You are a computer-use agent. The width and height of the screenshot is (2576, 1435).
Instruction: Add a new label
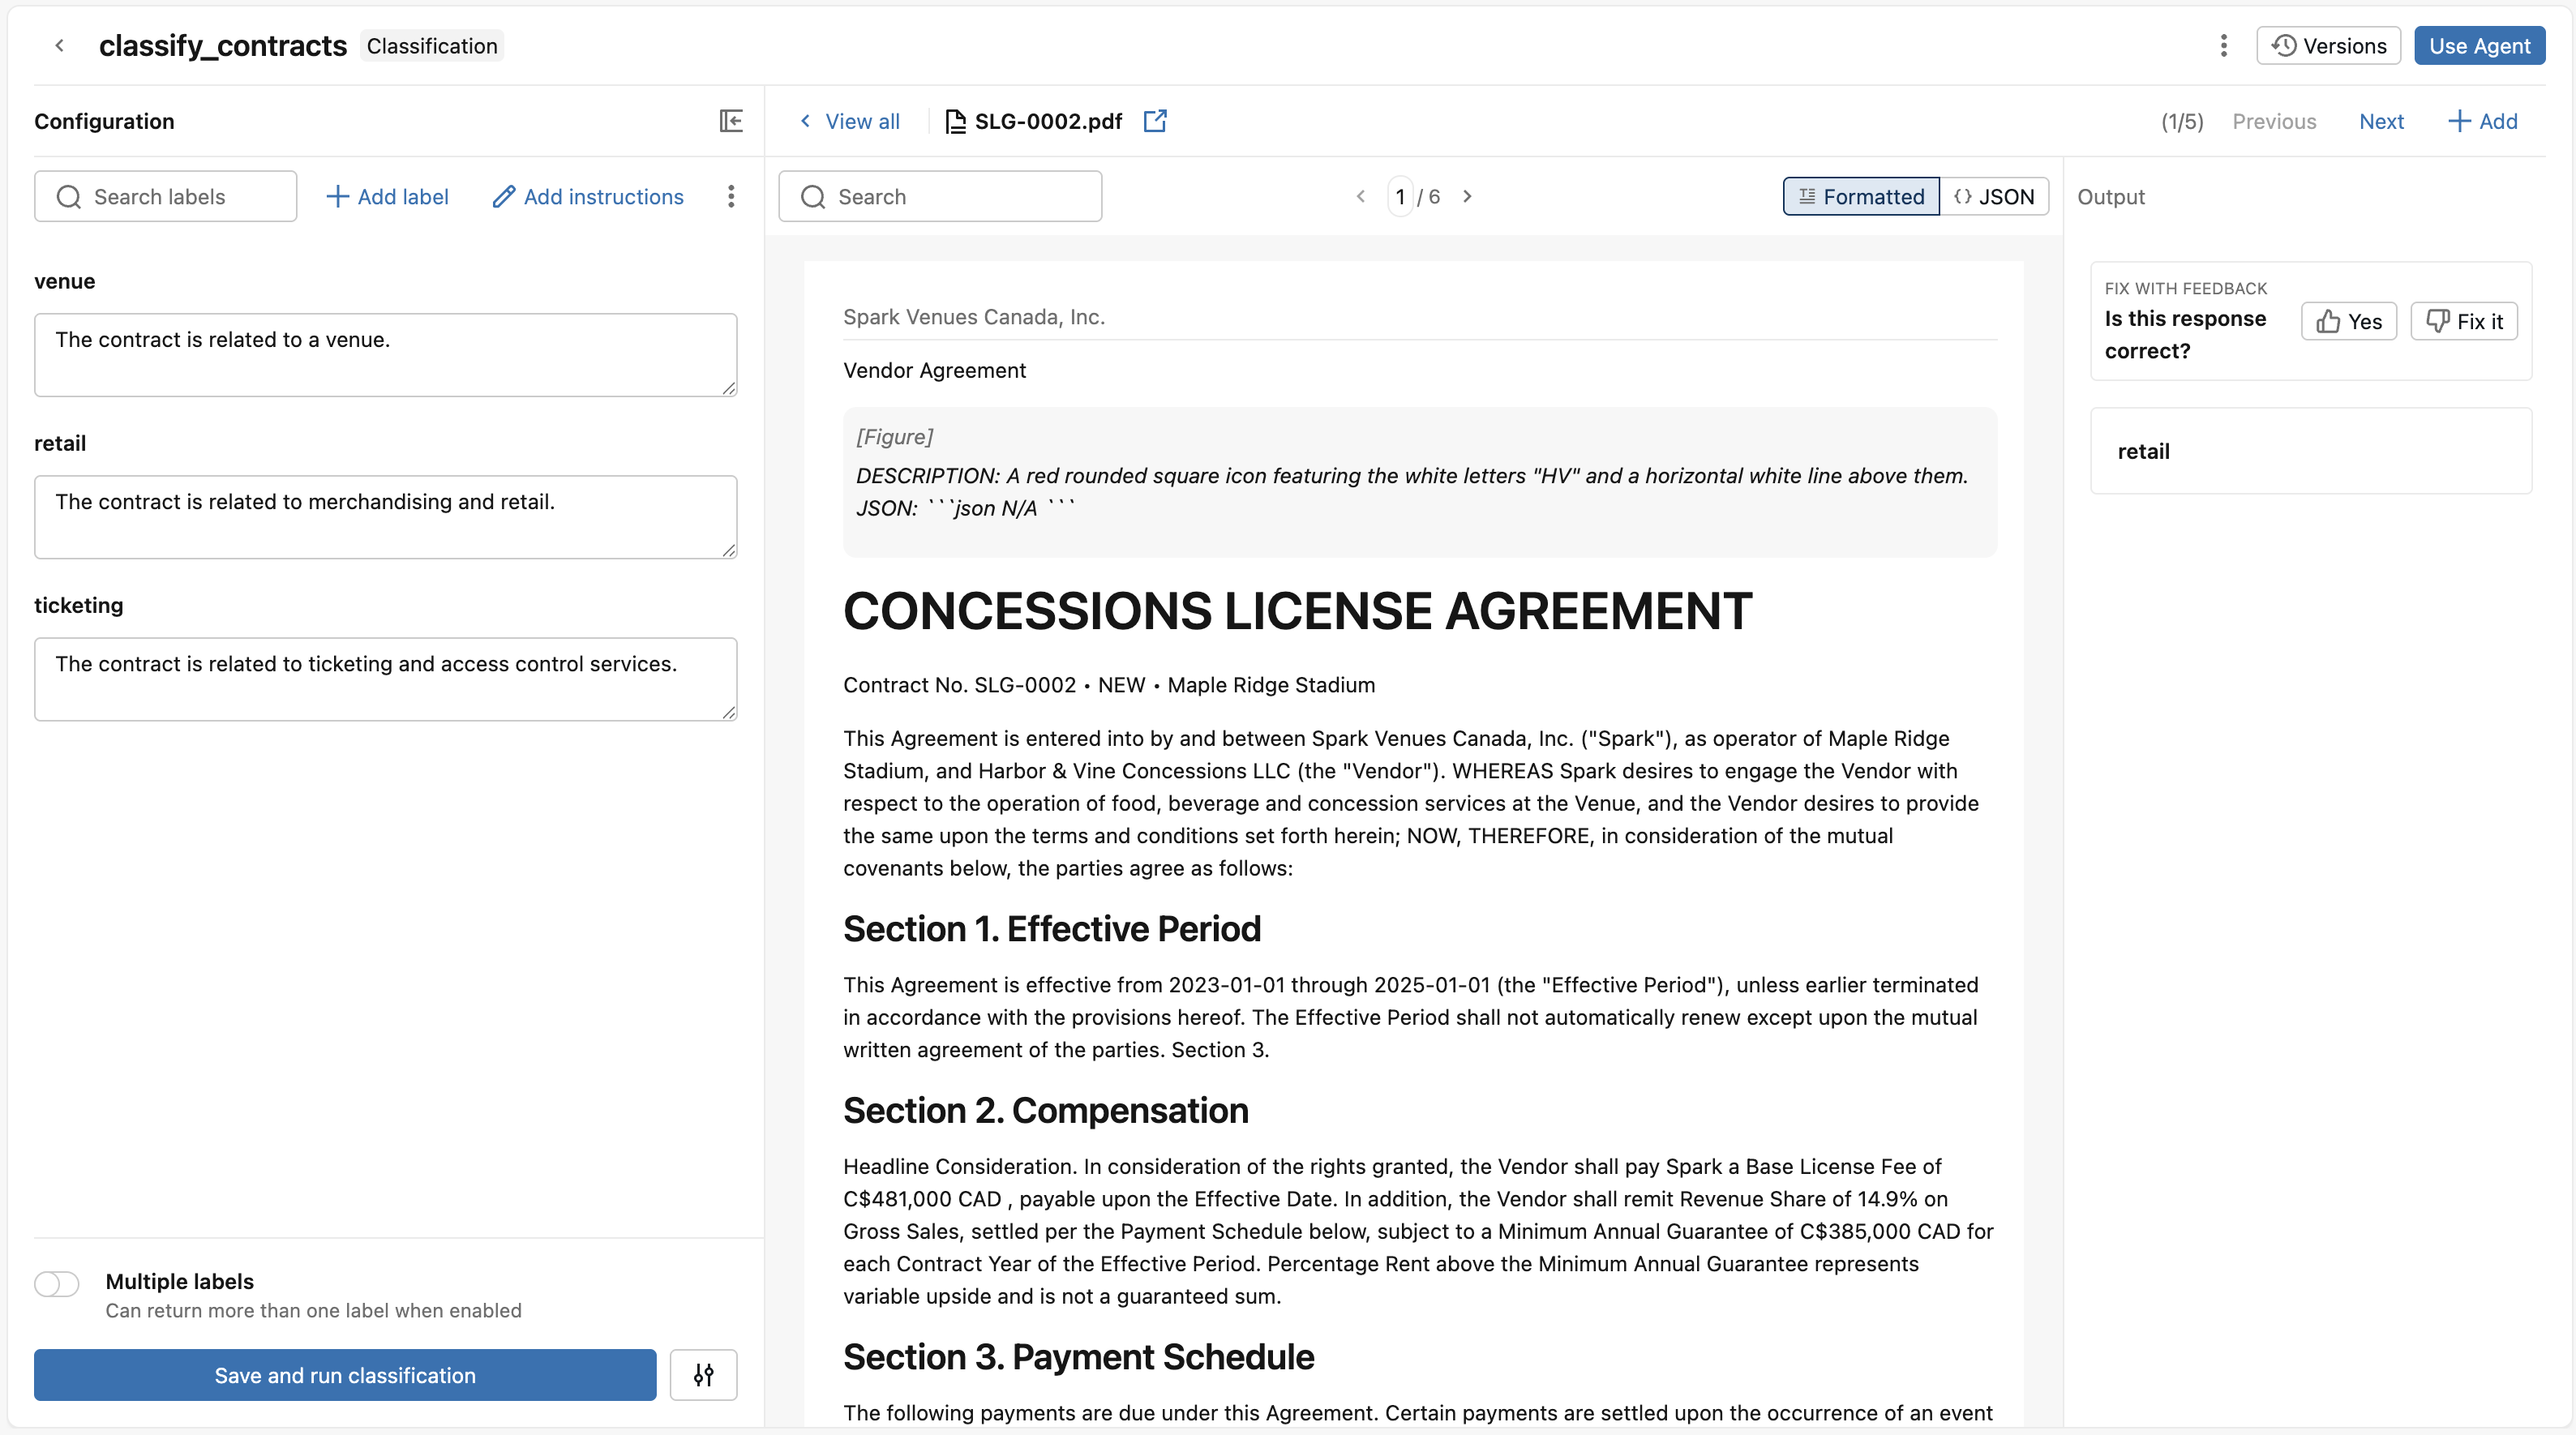click(387, 196)
